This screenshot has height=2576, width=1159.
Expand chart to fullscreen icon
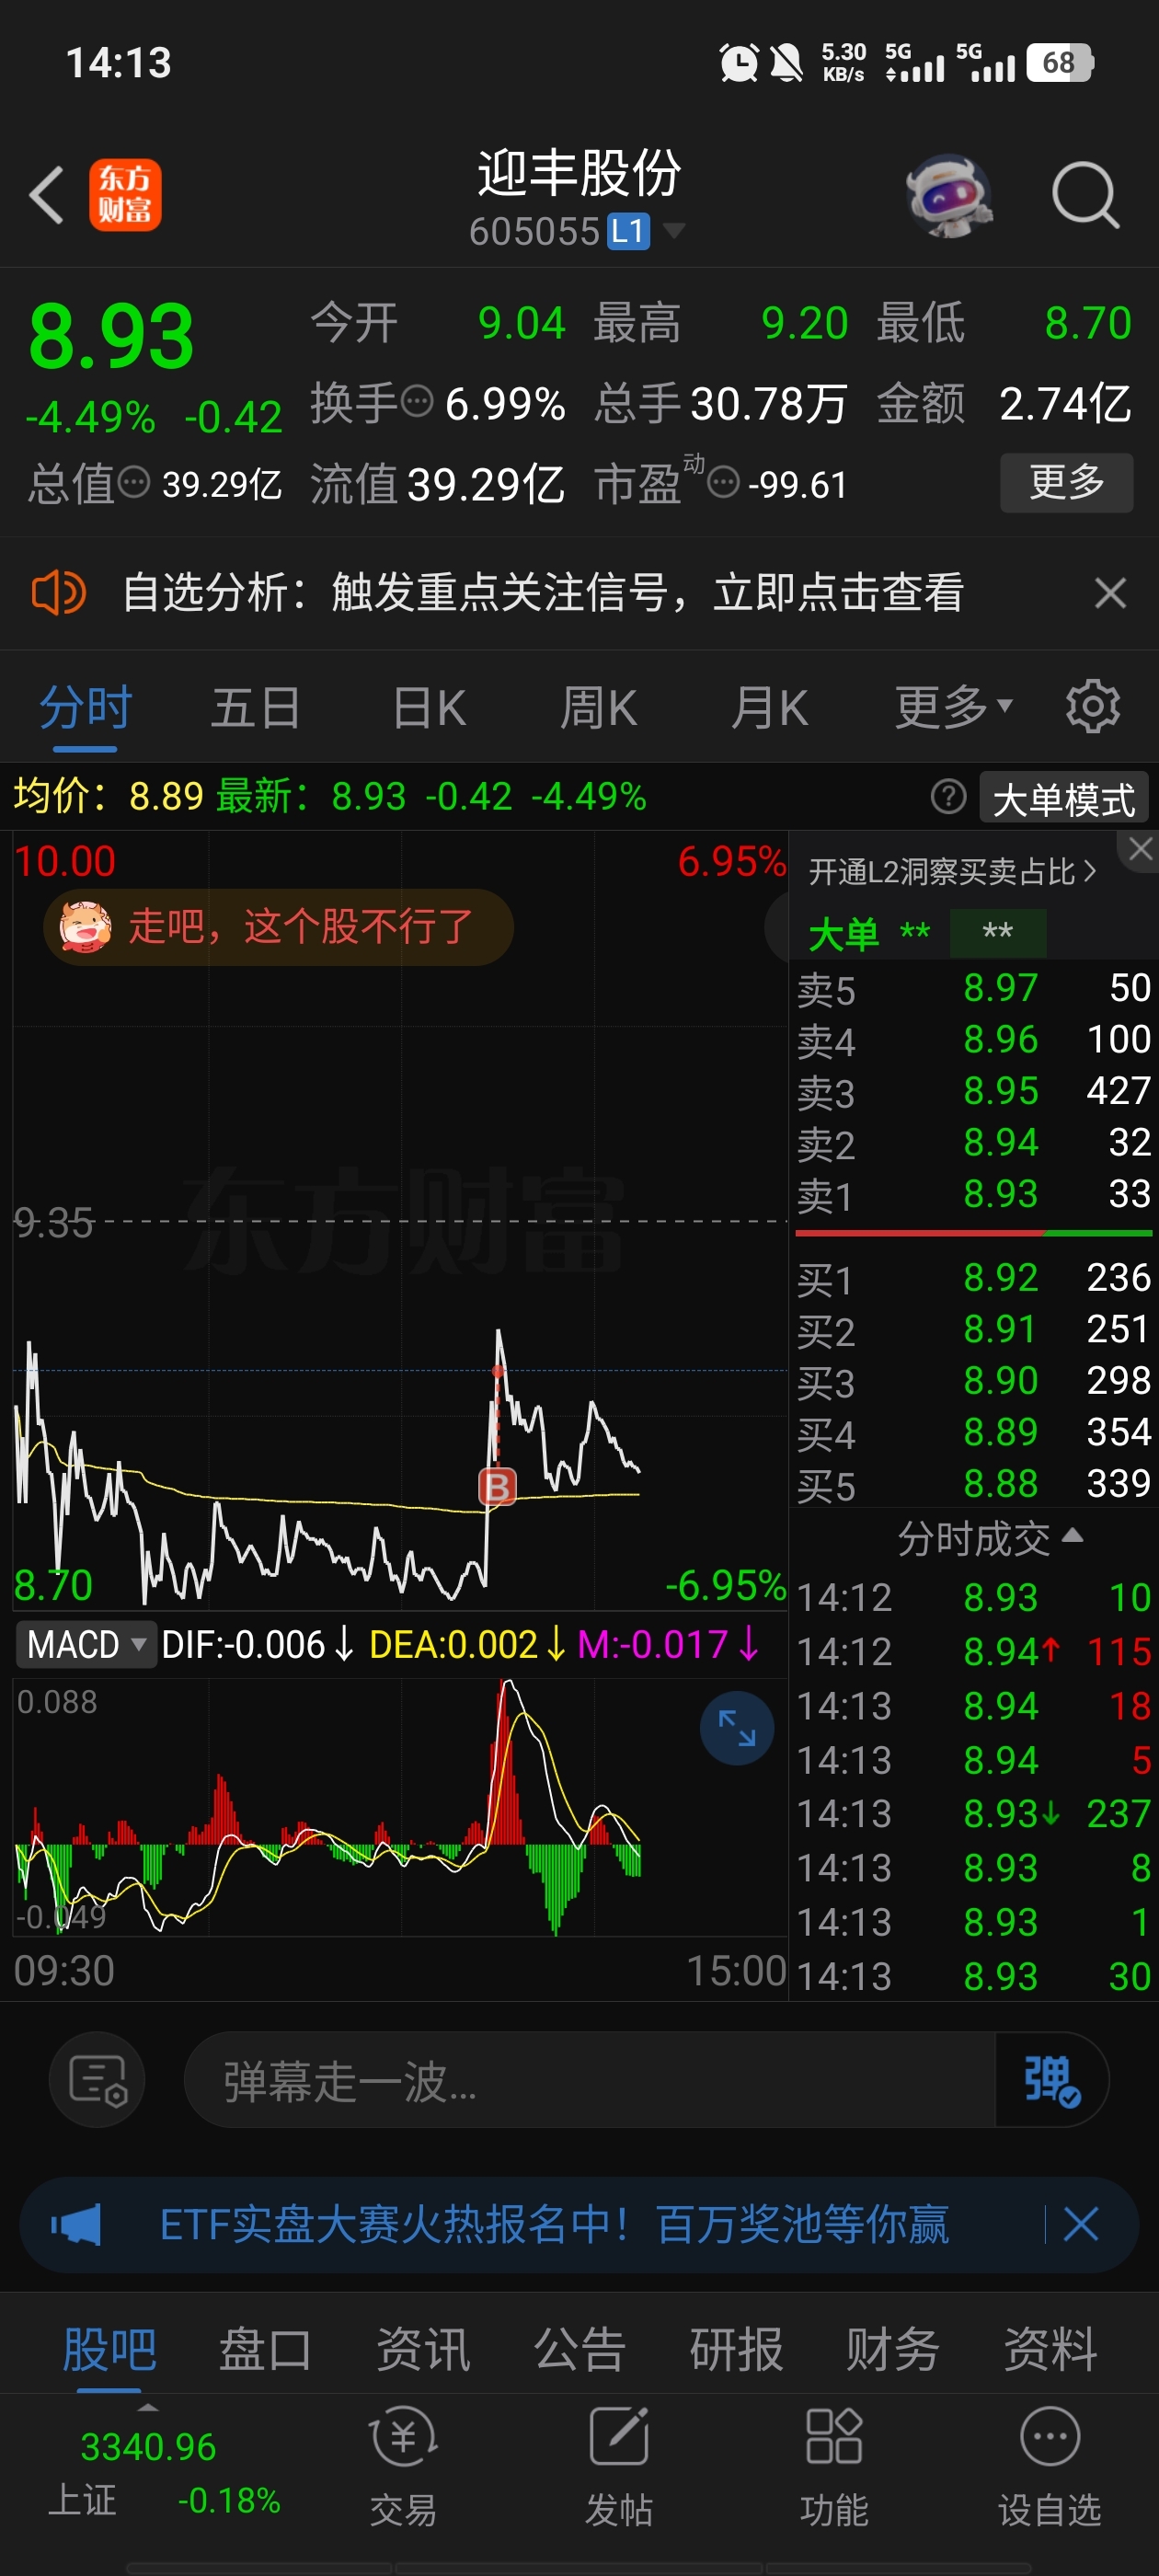pyautogui.click(x=737, y=1728)
